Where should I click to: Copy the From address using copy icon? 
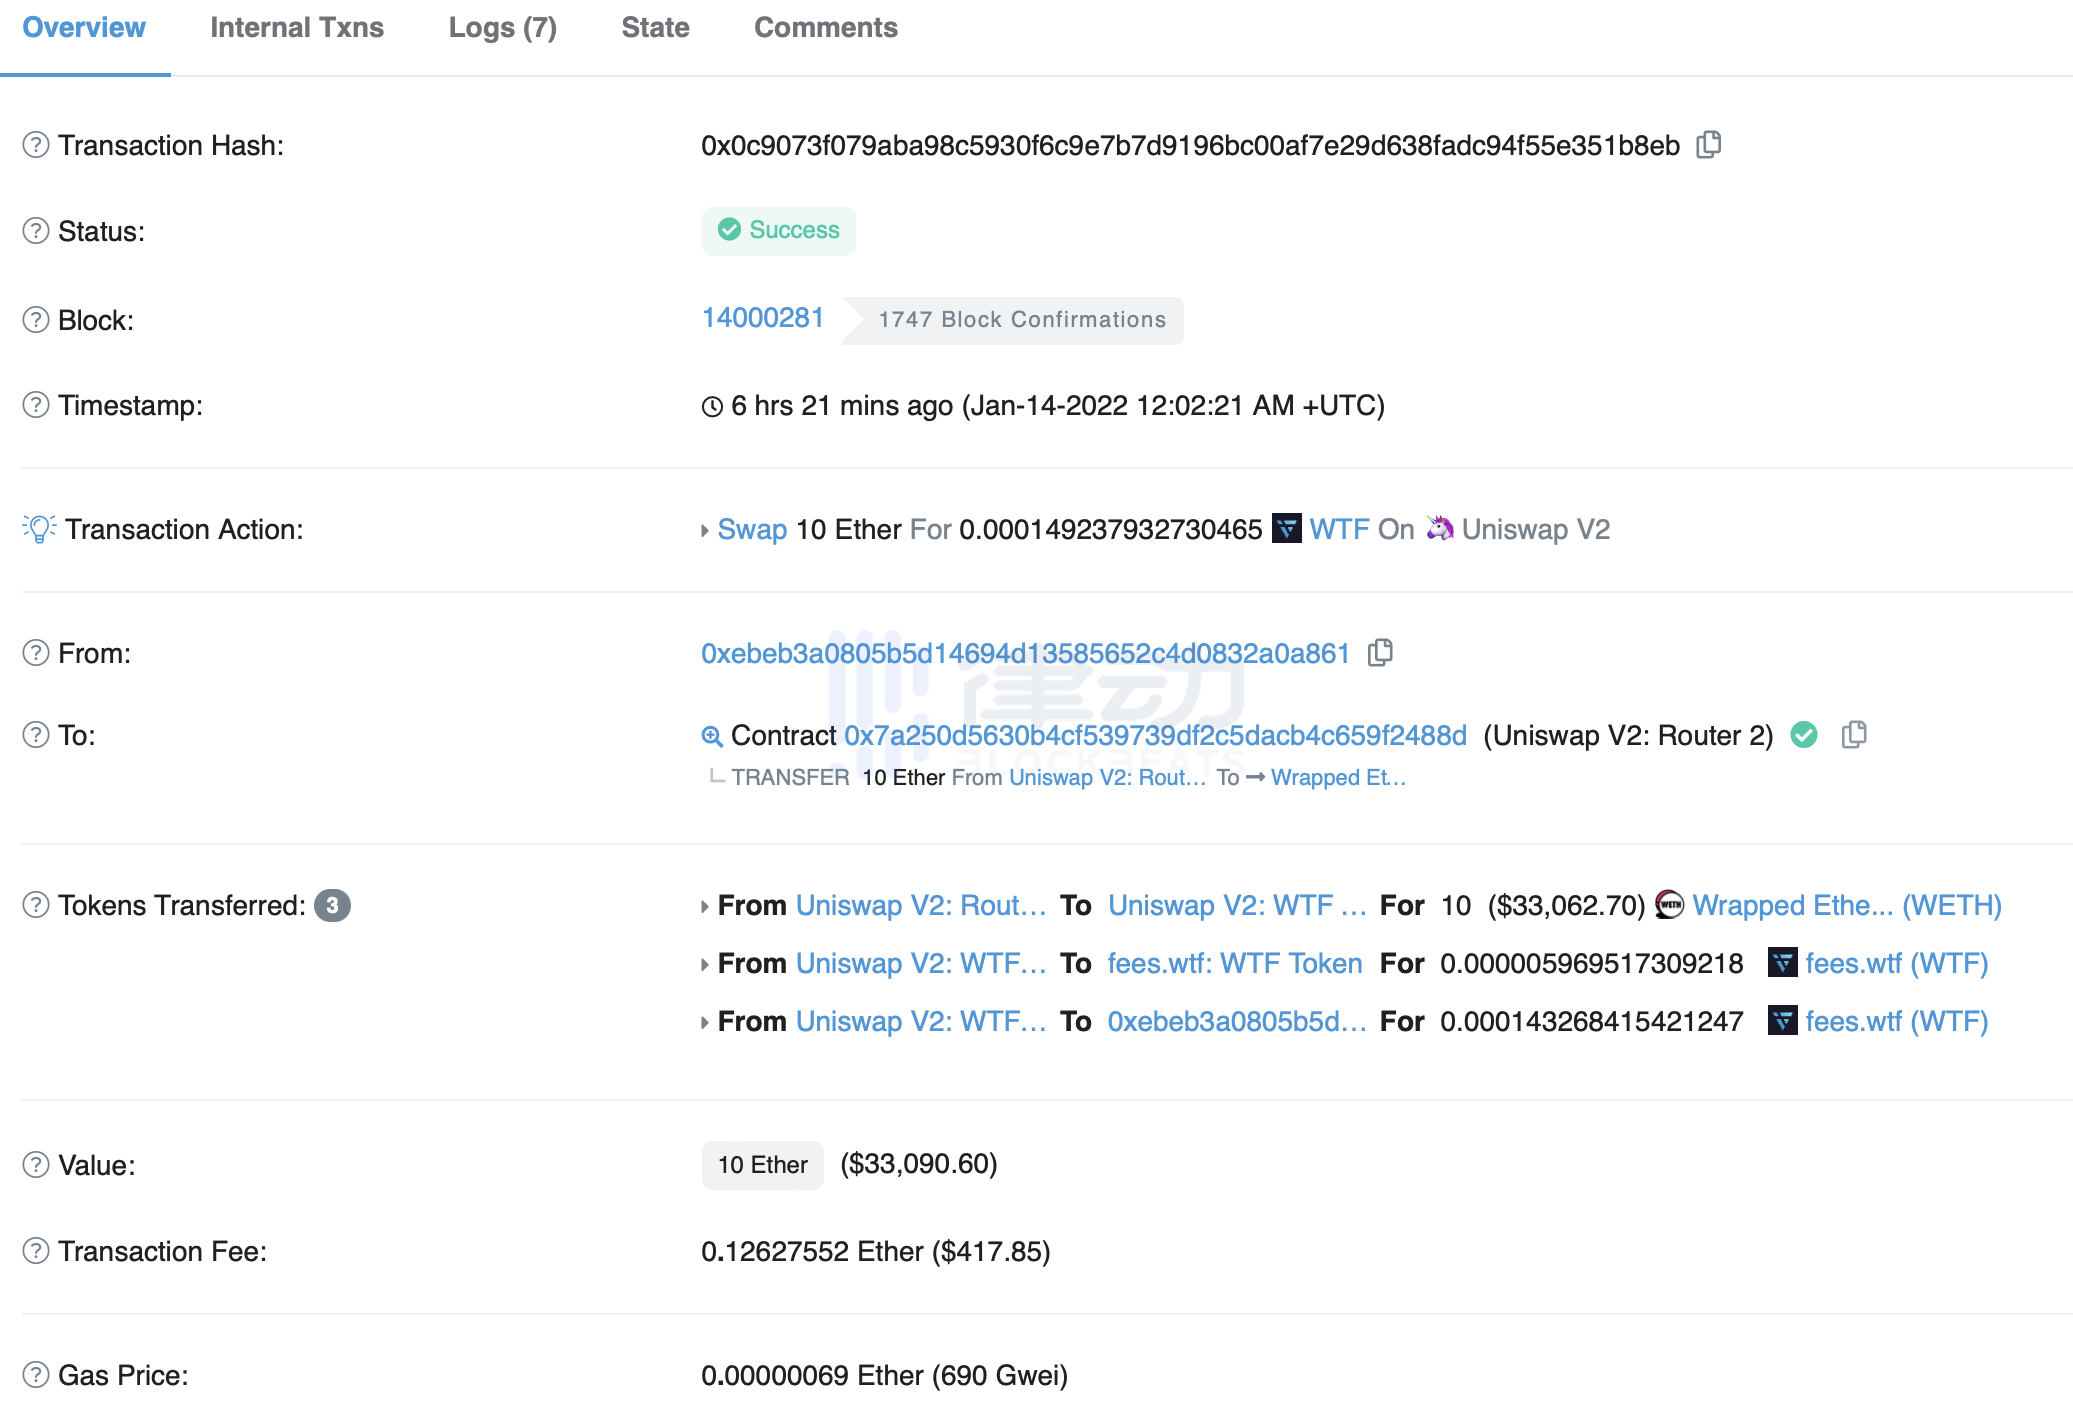(x=1380, y=653)
